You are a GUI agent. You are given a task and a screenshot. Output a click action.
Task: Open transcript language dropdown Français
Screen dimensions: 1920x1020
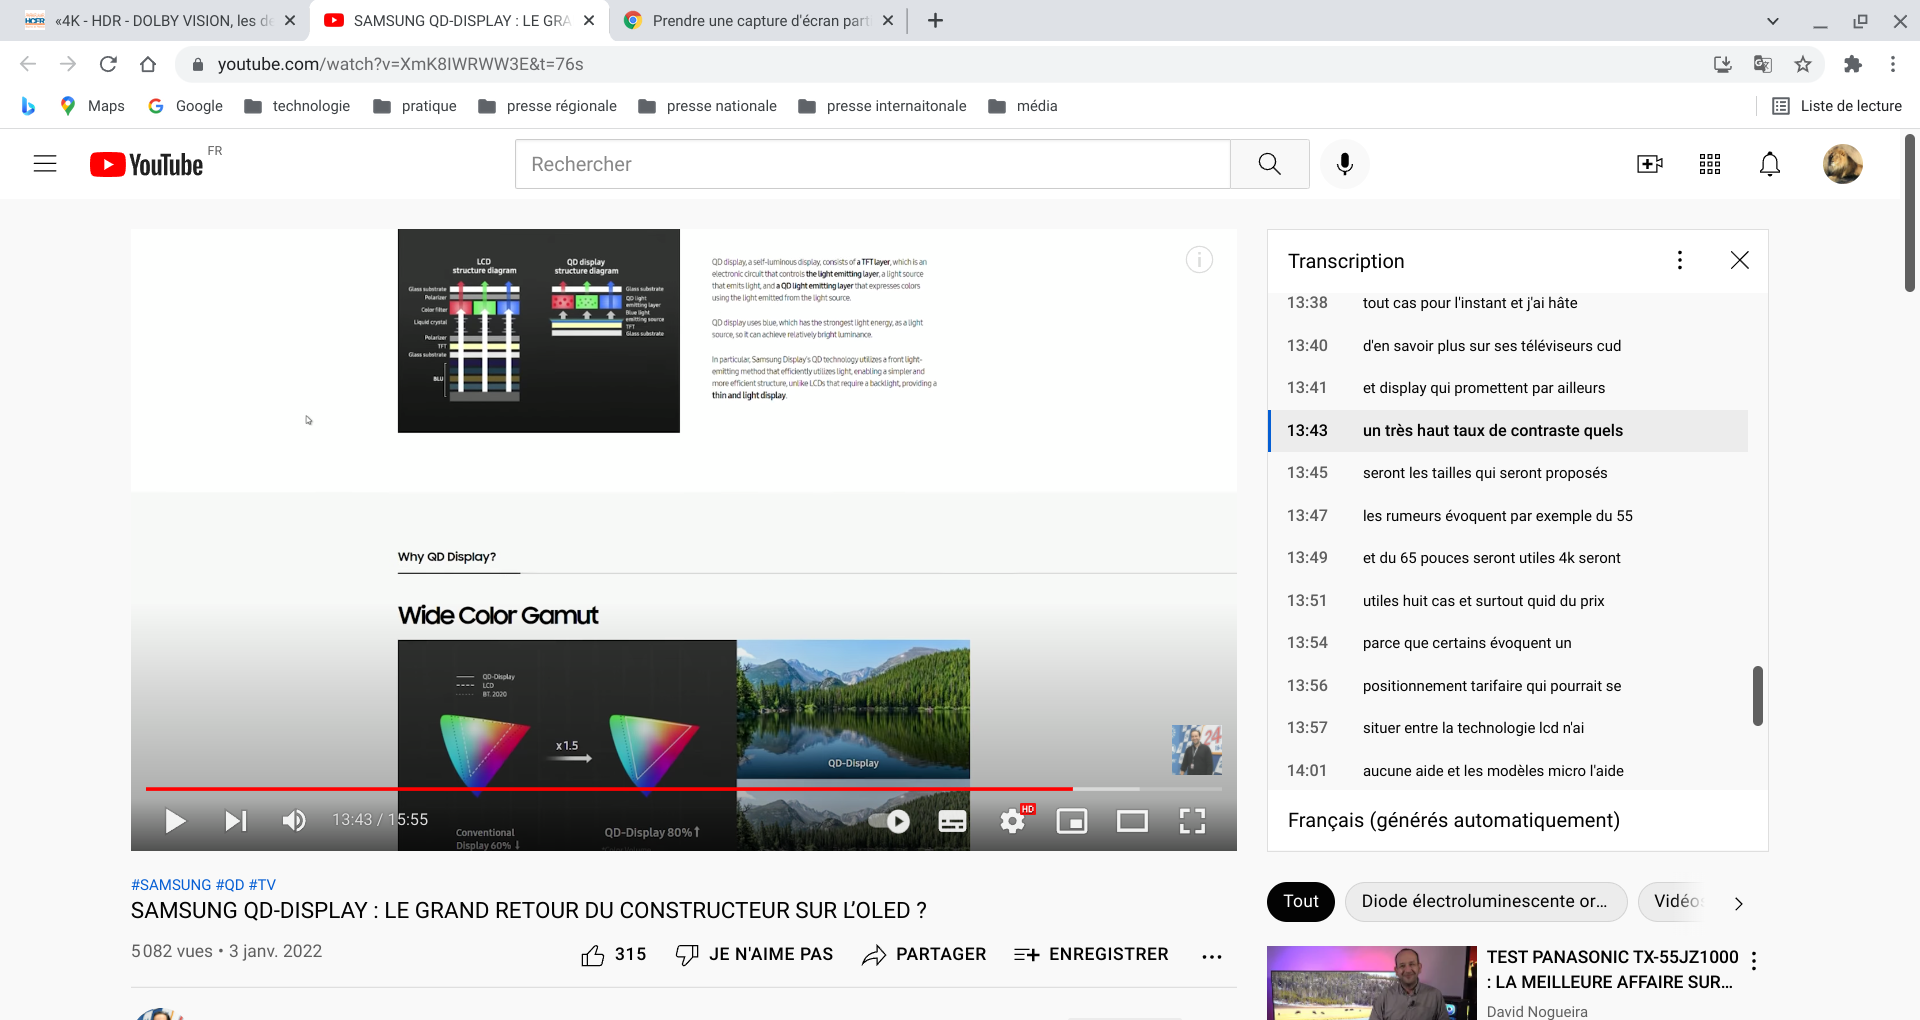tap(1453, 820)
